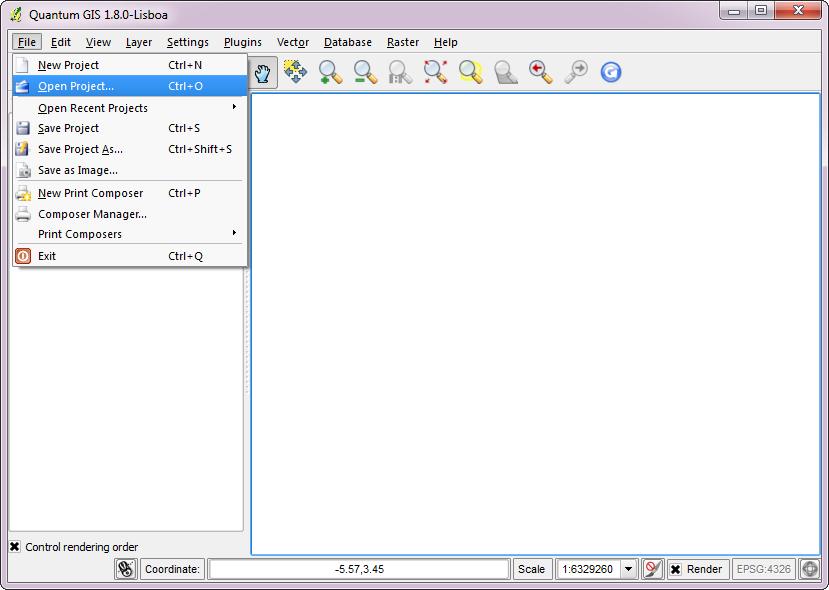Viewport: 829px width, 590px height.
Task: Click the Save Project floppy disk icon
Action: coord(23,128)
